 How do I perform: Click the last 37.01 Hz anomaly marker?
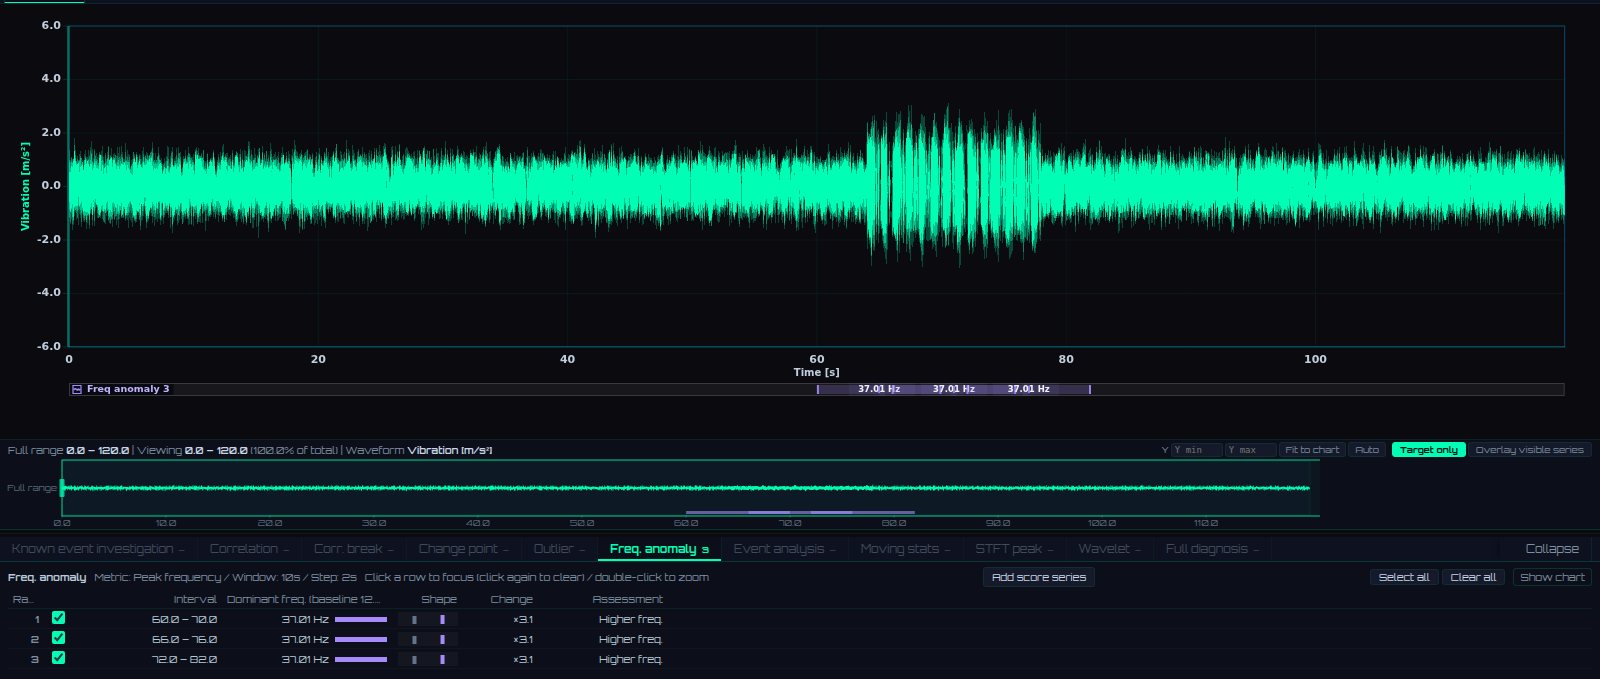click(1028, 389)
